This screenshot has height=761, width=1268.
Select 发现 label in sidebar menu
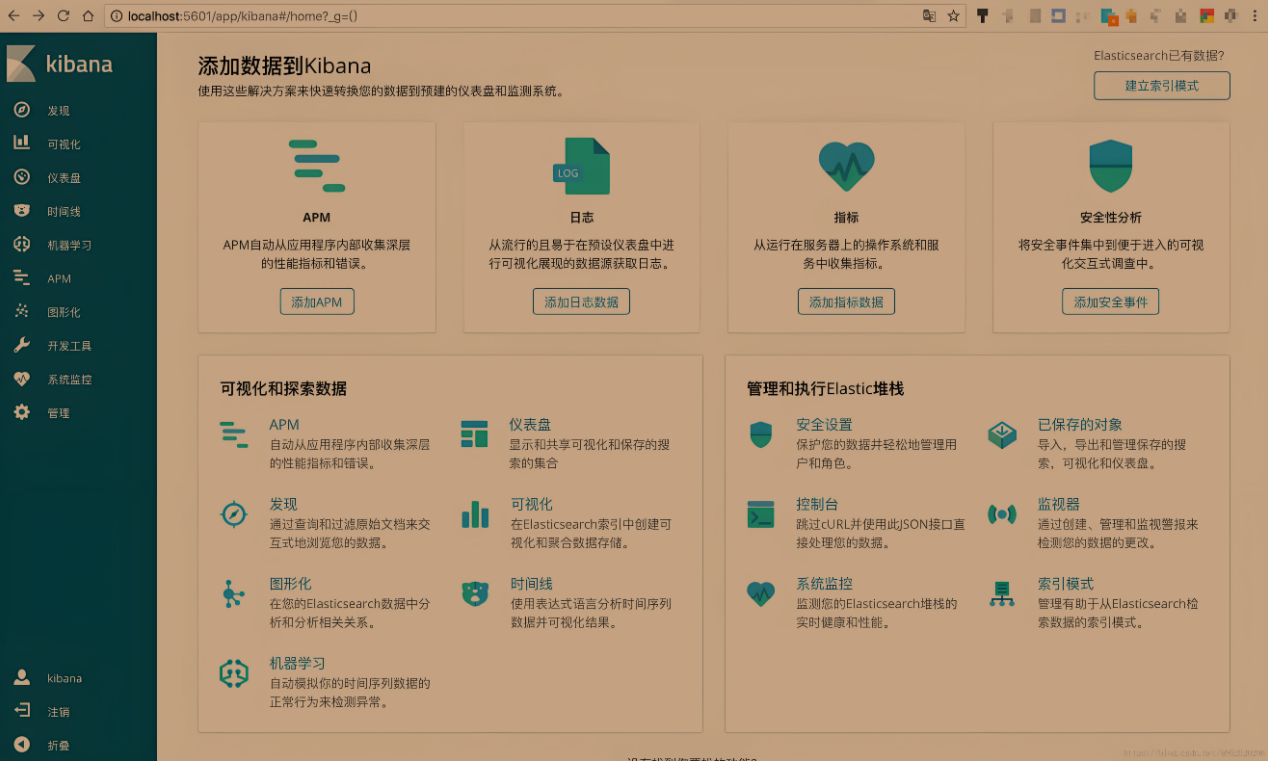coord(58,111)
